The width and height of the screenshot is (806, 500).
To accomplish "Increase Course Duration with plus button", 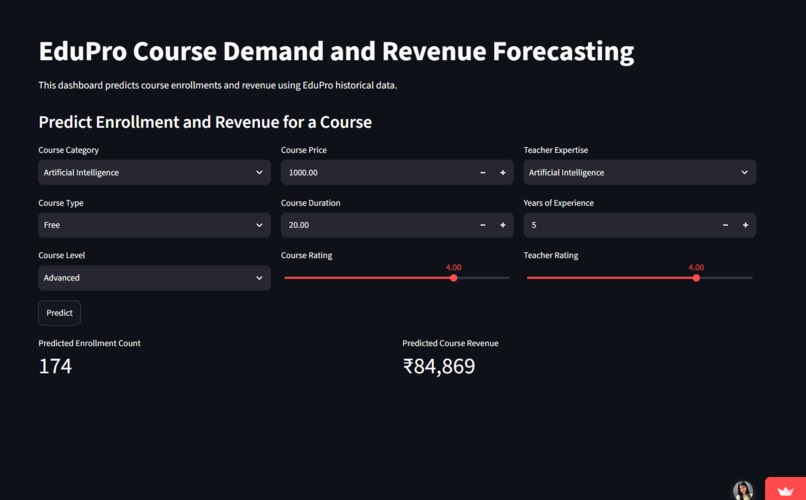I will click(x=503, y=225).
